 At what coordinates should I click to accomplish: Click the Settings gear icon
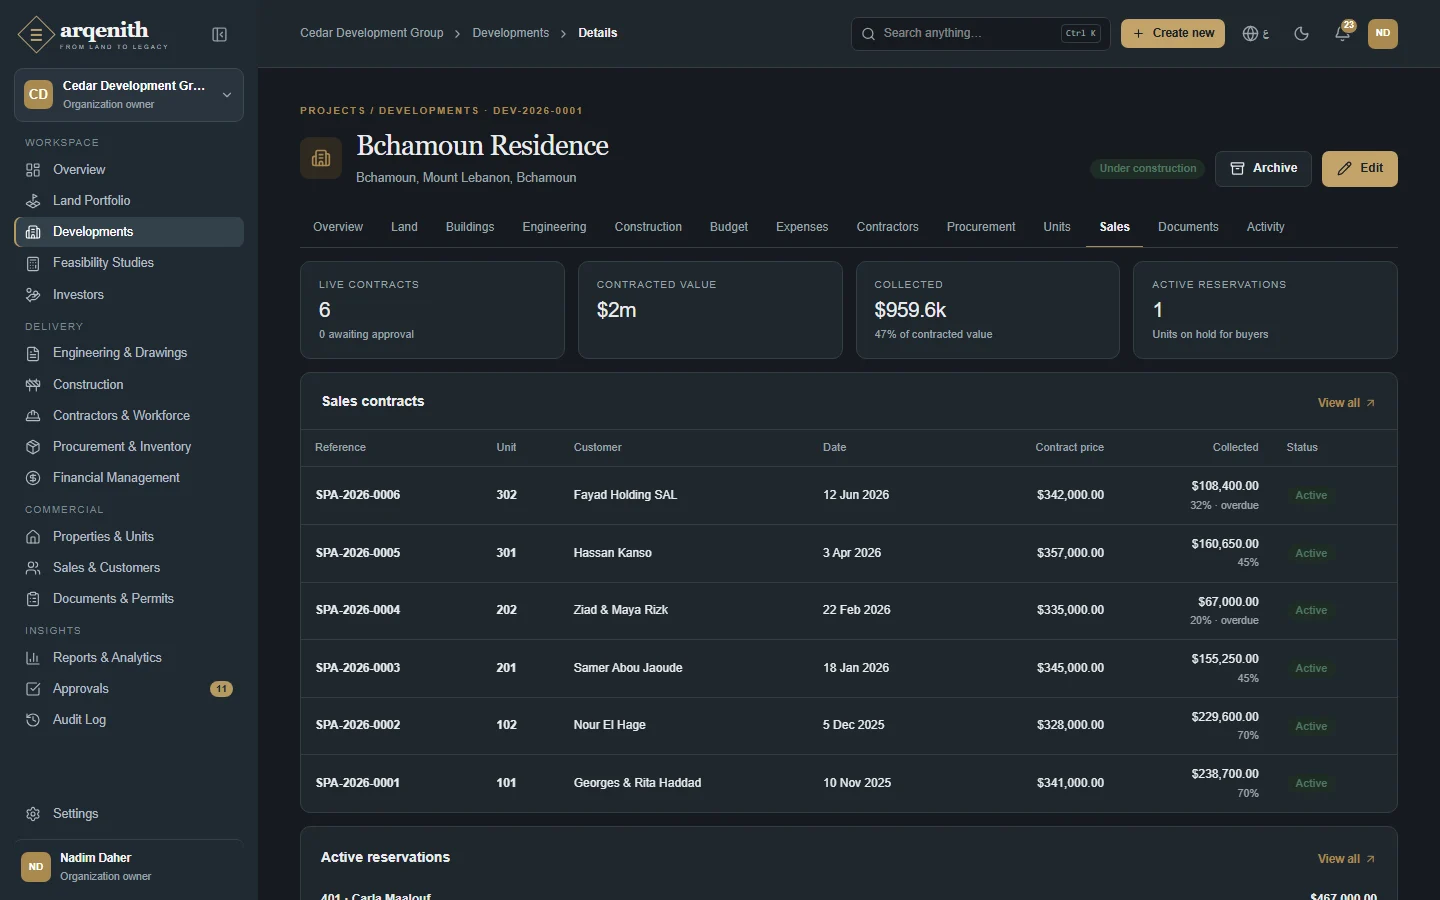(x=33, y=814)
